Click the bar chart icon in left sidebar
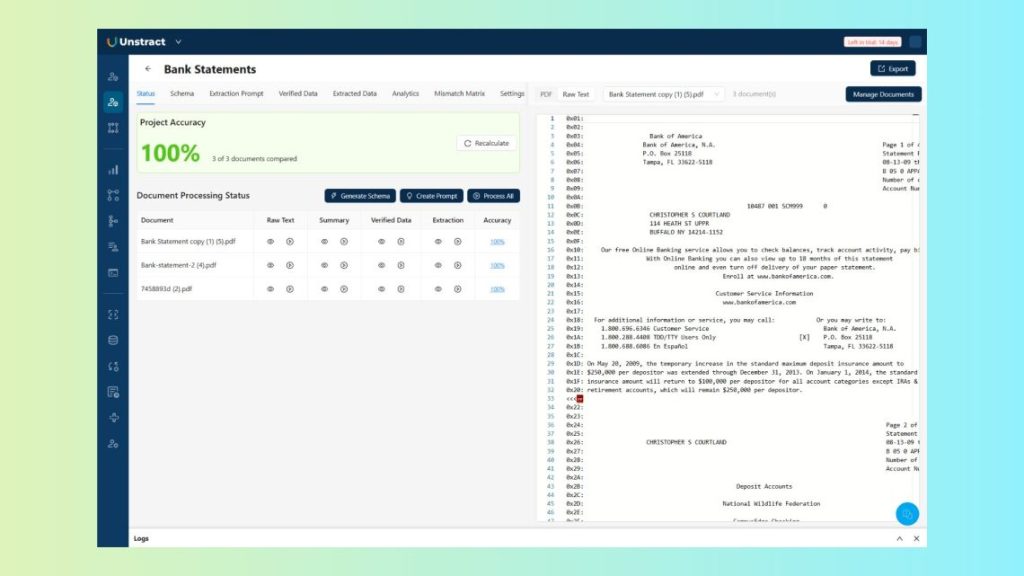 click(x=113, y=170)
